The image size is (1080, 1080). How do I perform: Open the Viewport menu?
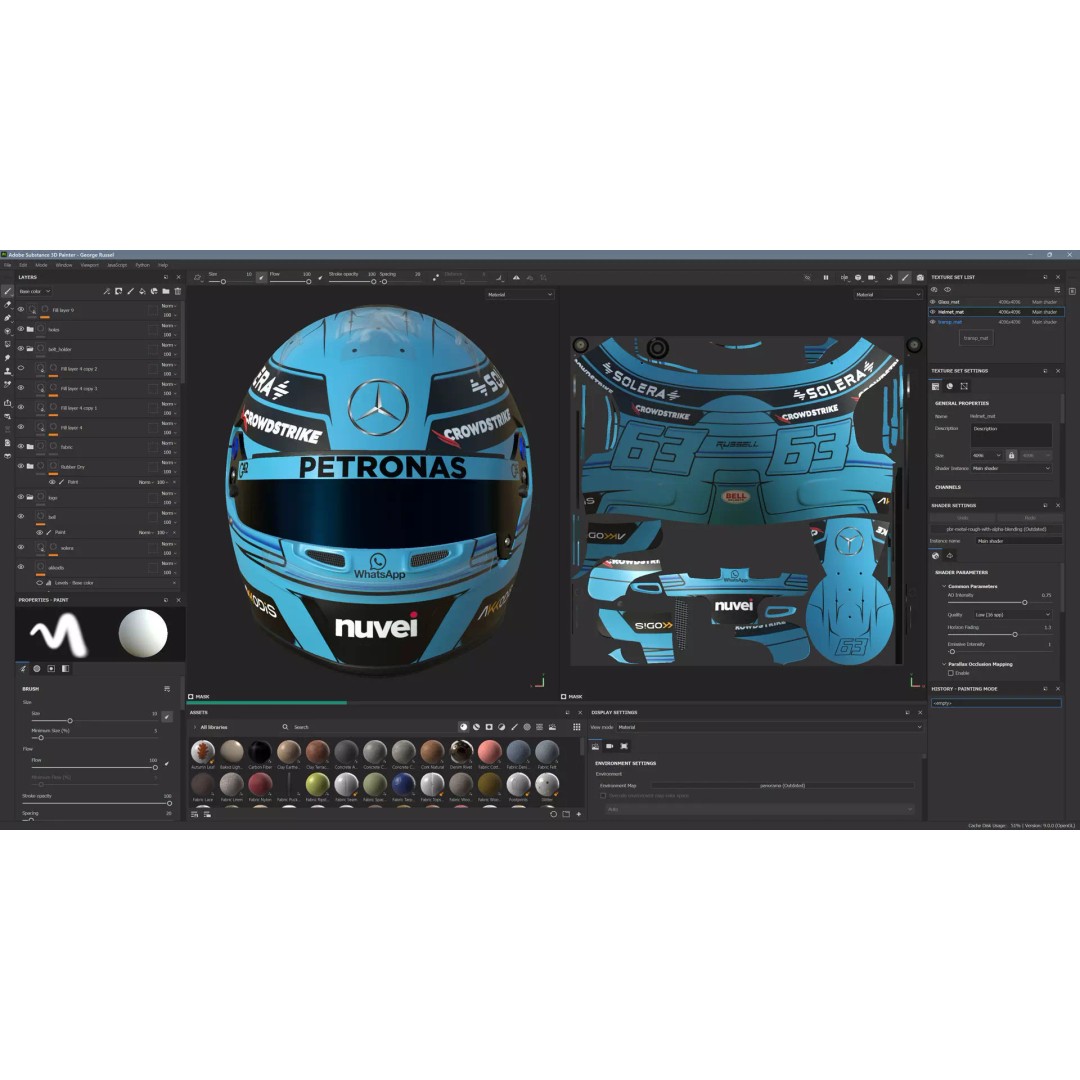click(93, 265)
